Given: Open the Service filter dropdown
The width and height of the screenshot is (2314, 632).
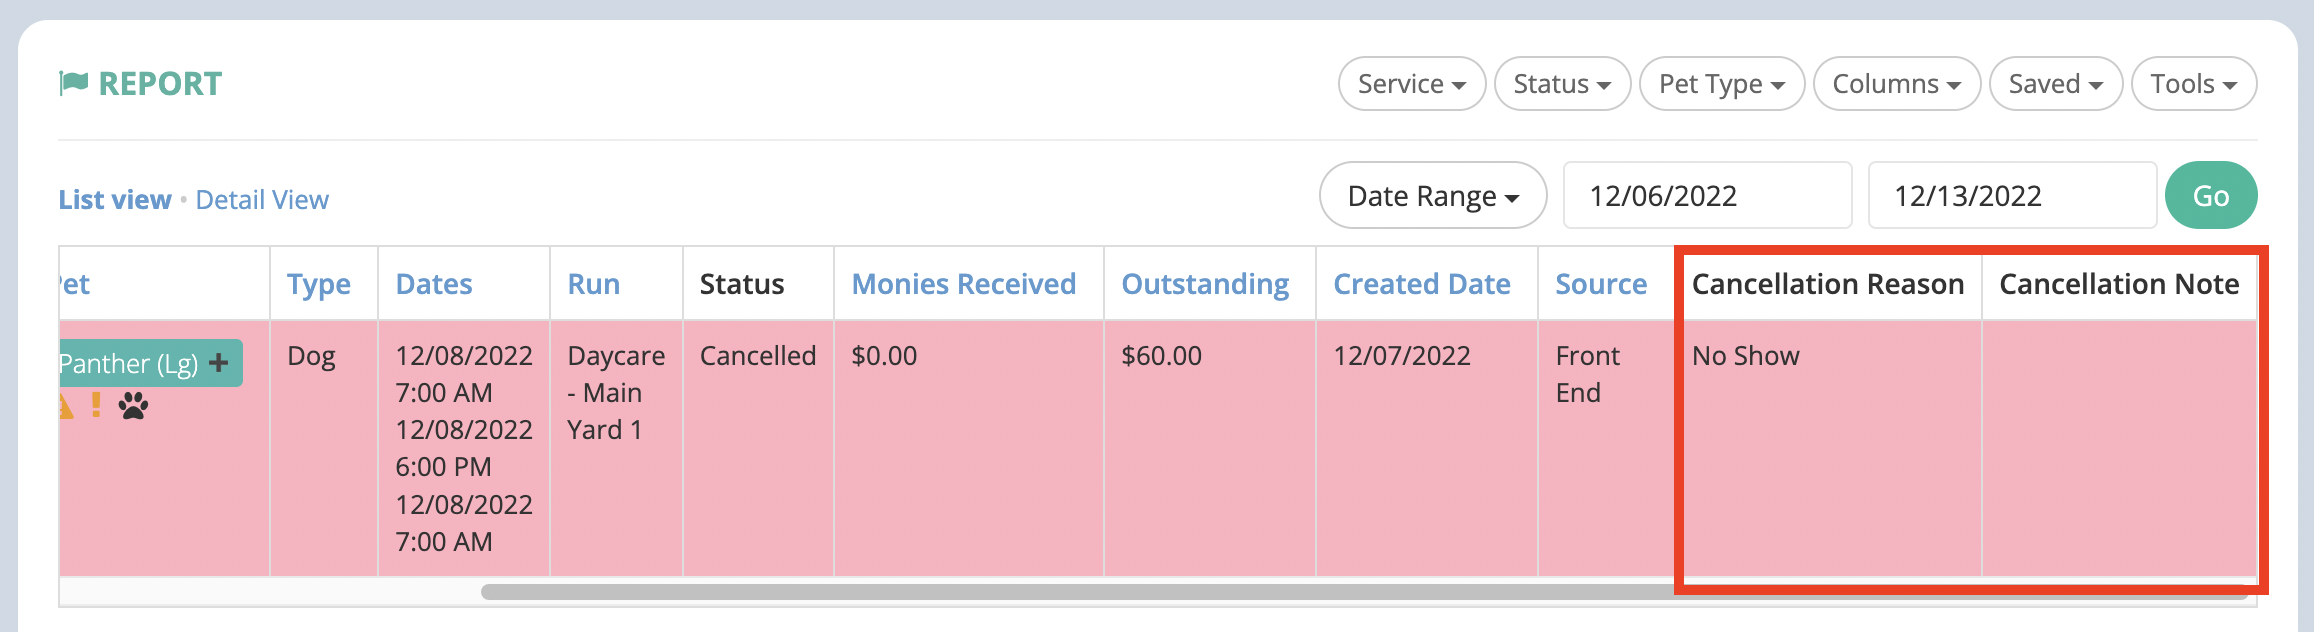Looking at the screenshot, I should coord(1412,84).
